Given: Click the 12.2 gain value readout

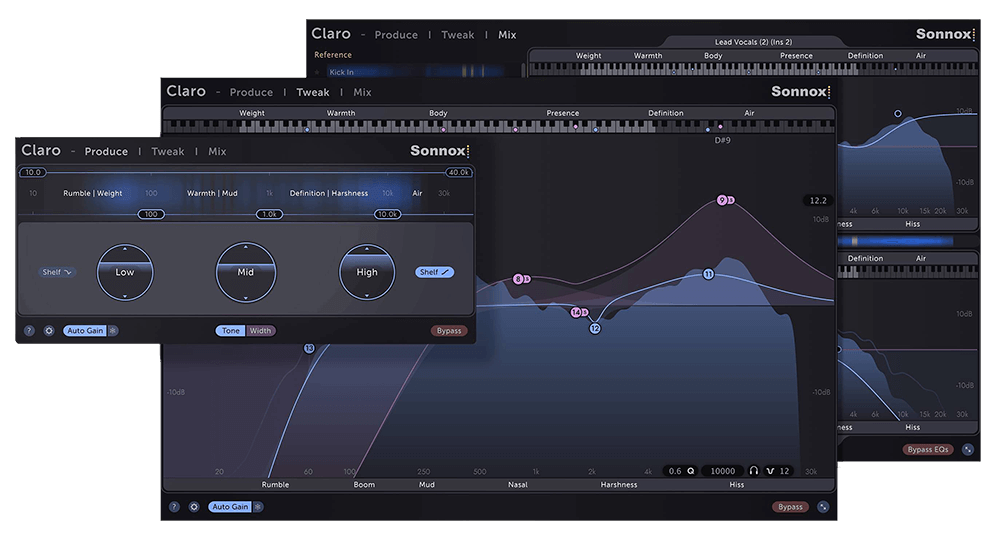Looking at the screenshot, I should (818, 200).
